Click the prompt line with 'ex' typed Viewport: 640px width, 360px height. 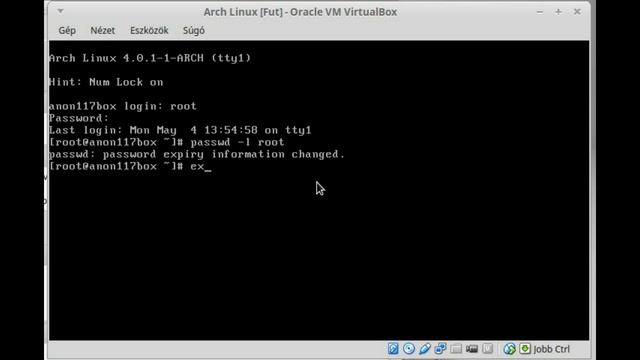[130, 166]
